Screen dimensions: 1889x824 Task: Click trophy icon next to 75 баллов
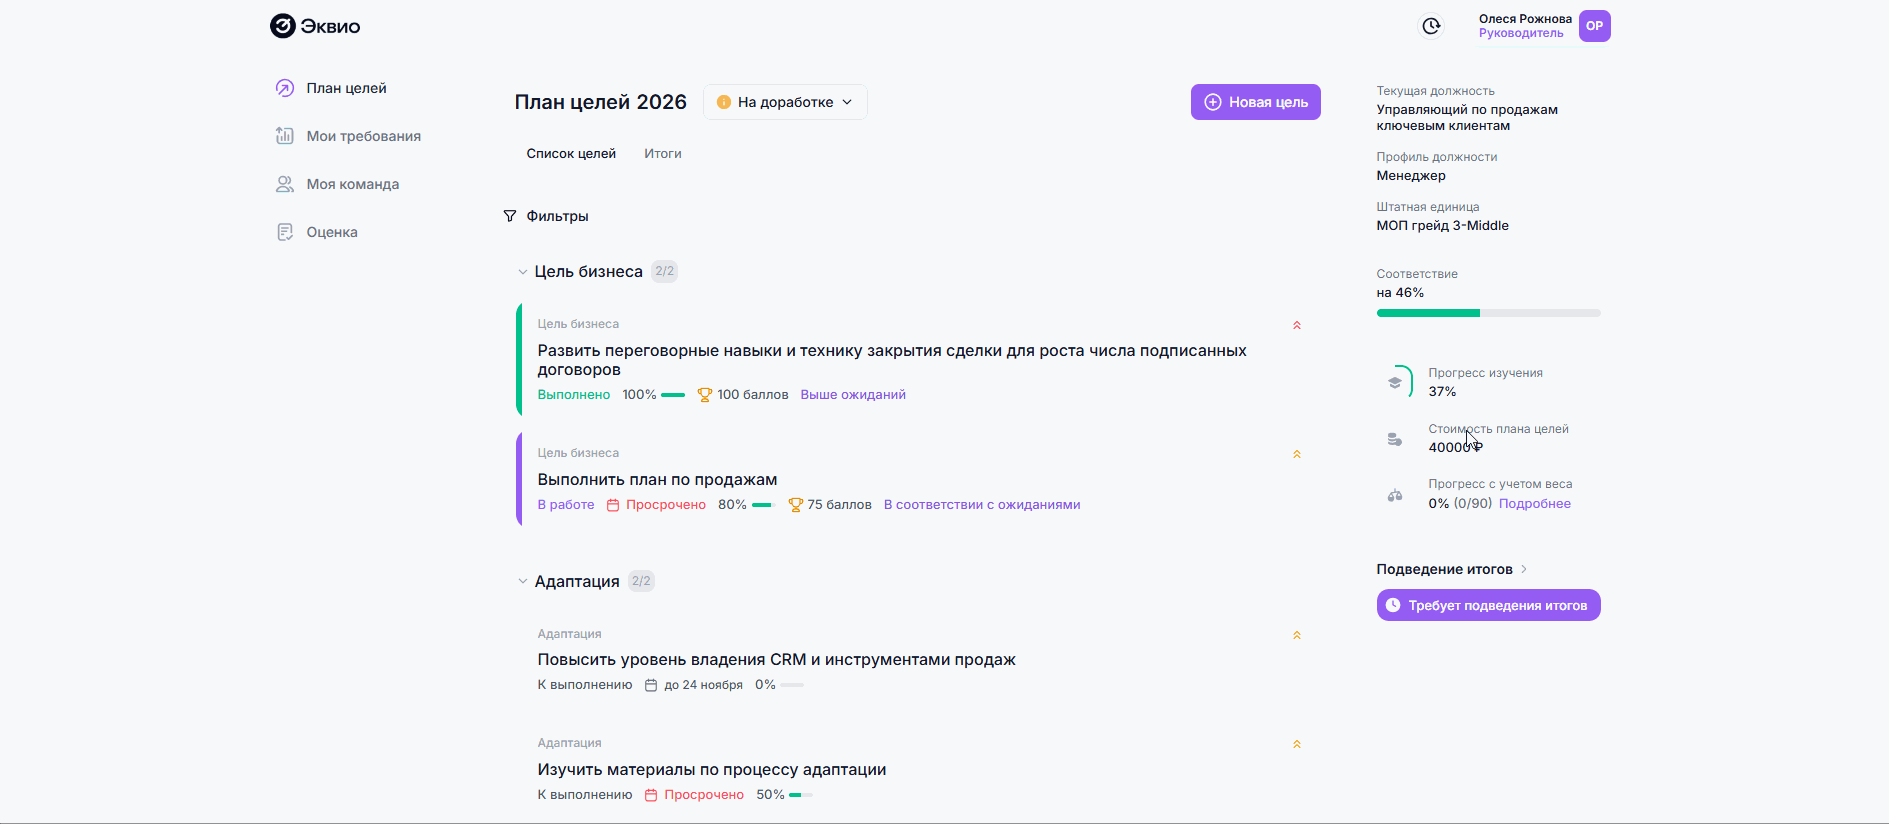click(x=796, y=505)
